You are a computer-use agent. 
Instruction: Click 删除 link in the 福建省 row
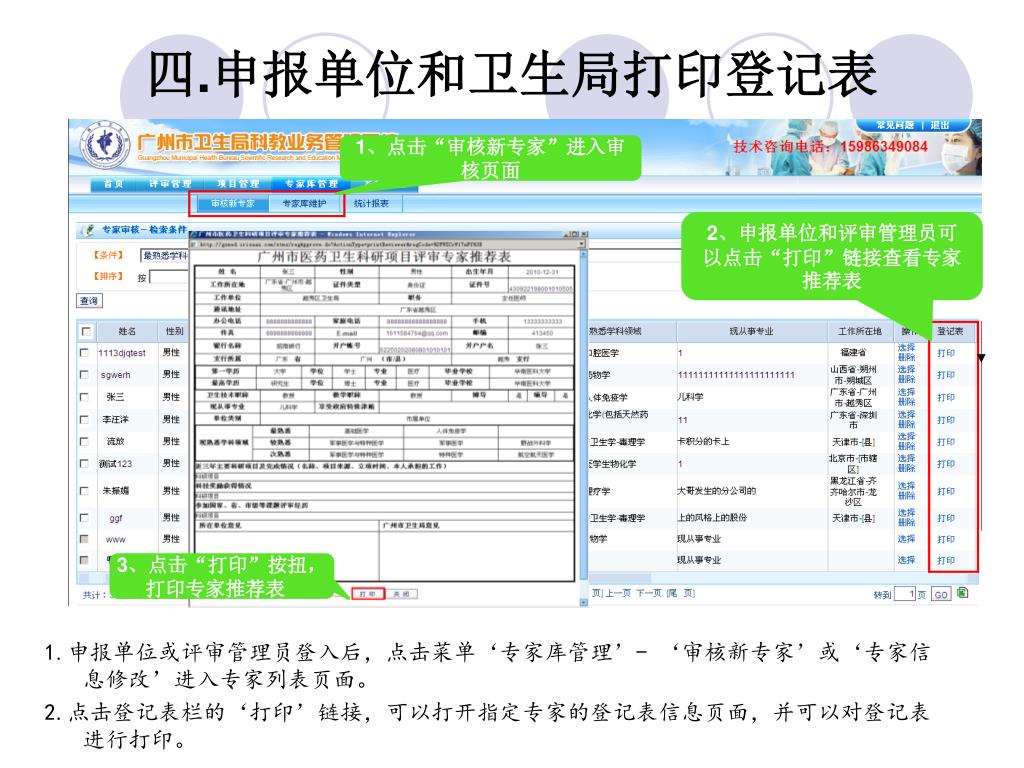(x=906, y=357)
